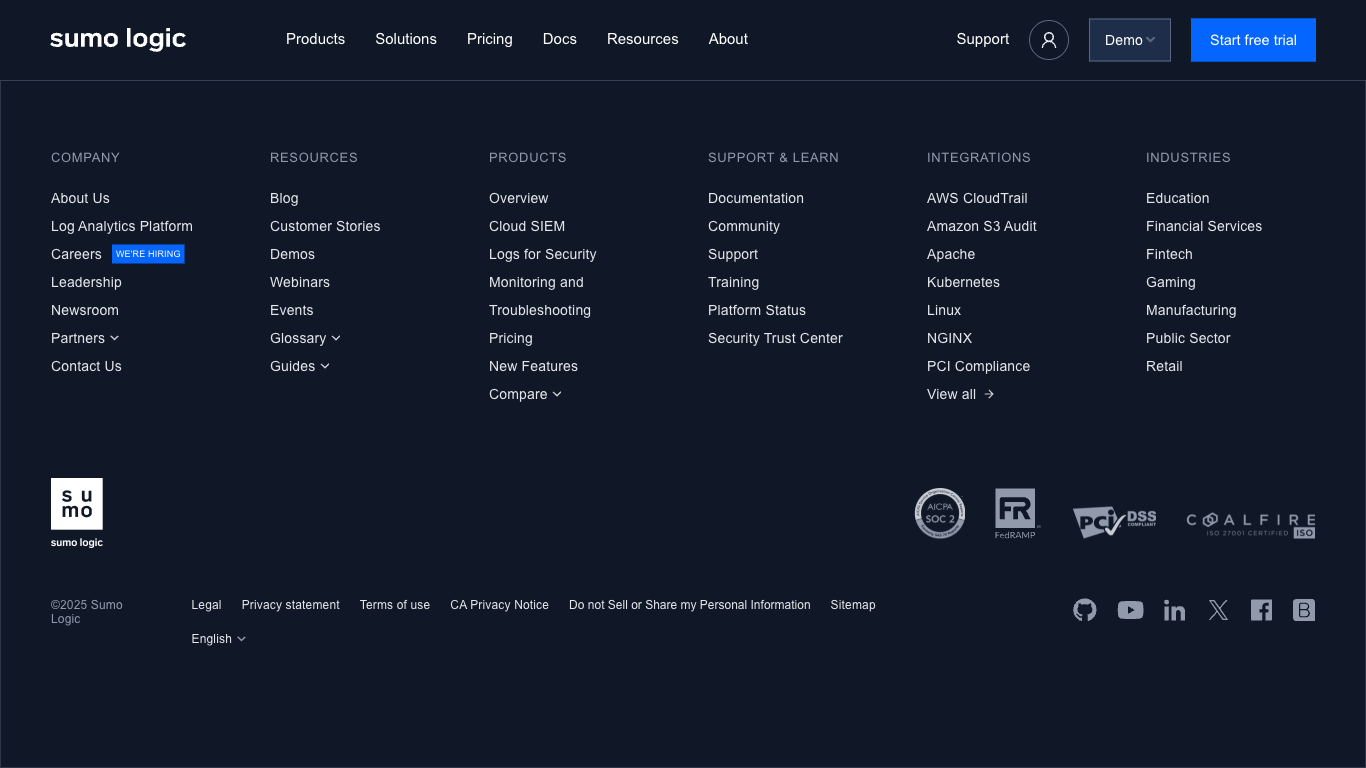Open the Resources nav menu
Image resolution: width=1366 pixels, height=768 pixels.
(643, 39)
